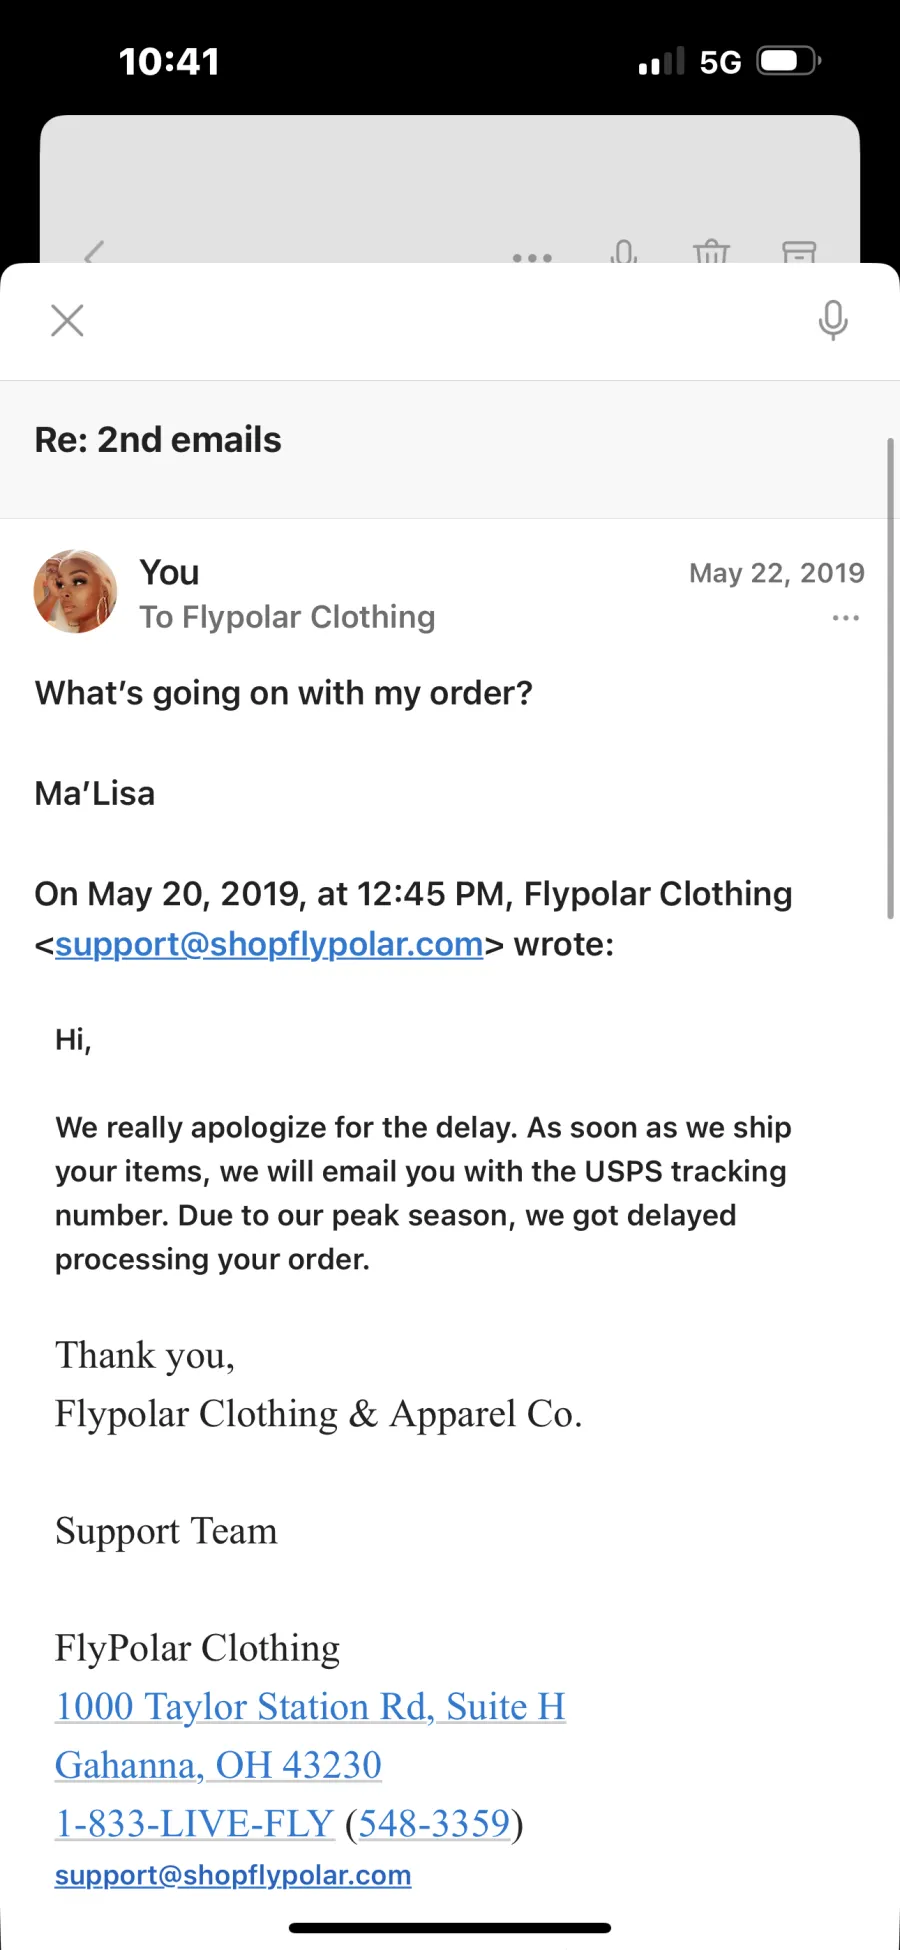Tap the signature support@shopflypolar.com email link
This screenshot has height=1950, width=900.
pyautogui.click(x=233, y=1875)
